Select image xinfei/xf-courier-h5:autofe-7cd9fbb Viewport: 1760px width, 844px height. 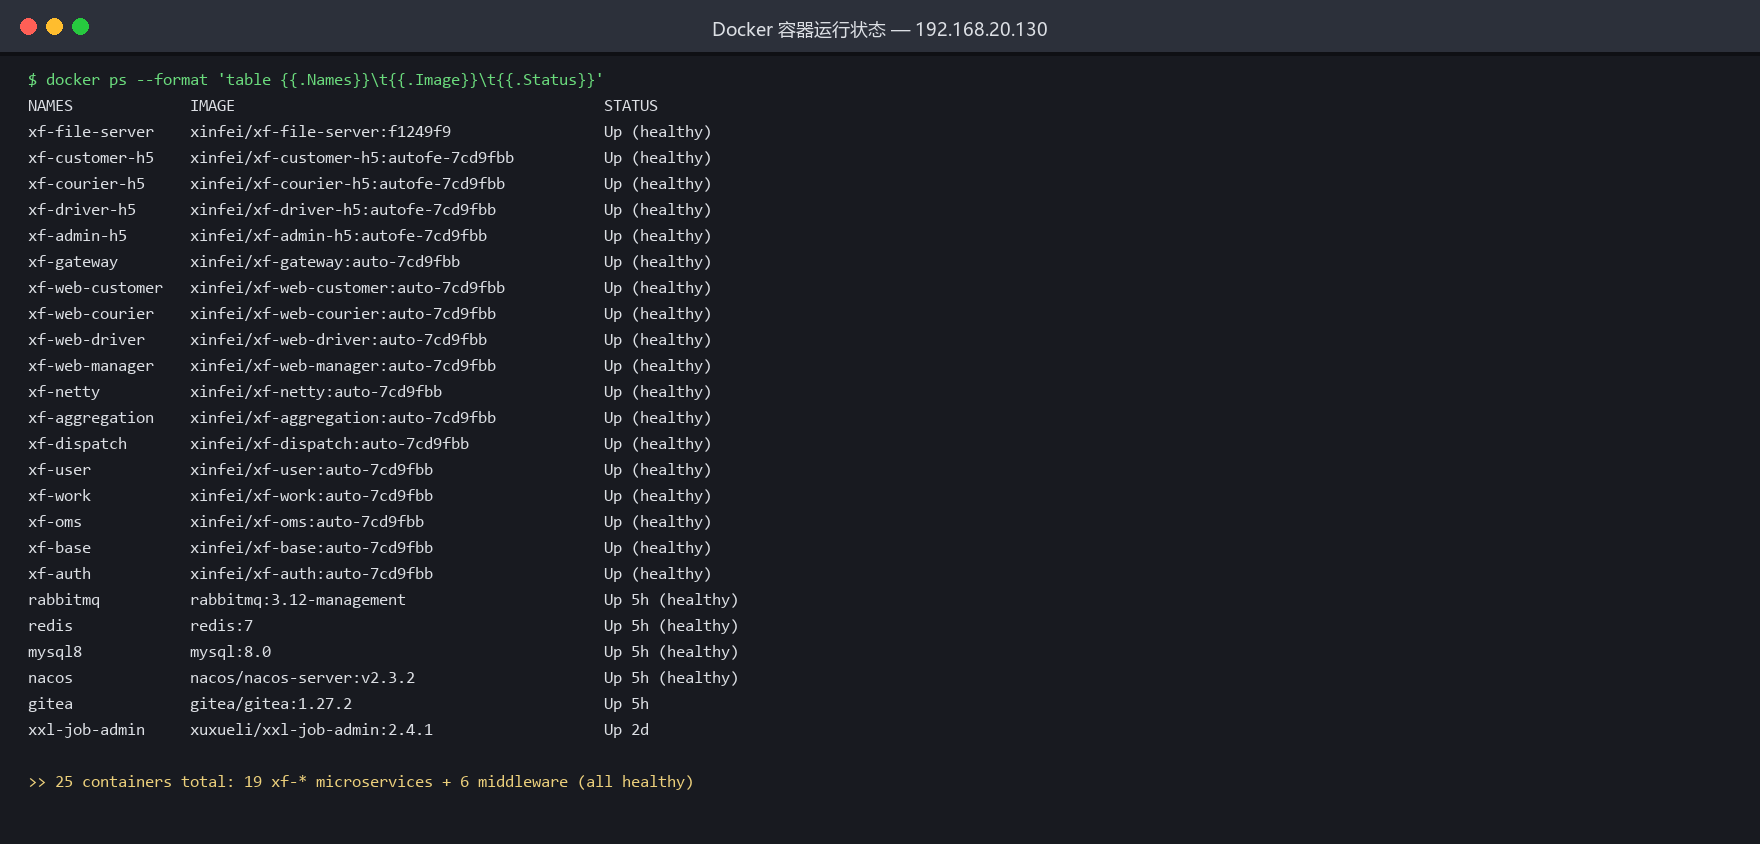(348, 184)
